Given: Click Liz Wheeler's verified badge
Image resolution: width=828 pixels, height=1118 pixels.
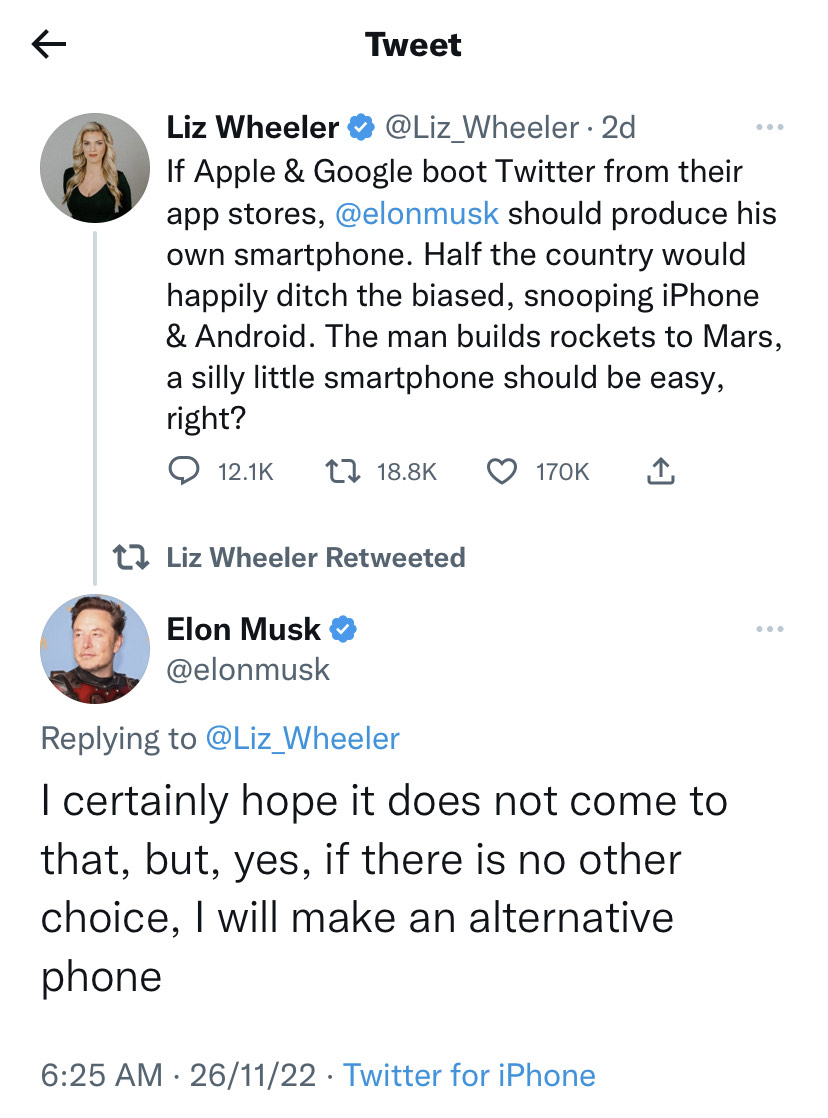Looking at the screenshot, I should pyautogui.click(x=361, y=127).
